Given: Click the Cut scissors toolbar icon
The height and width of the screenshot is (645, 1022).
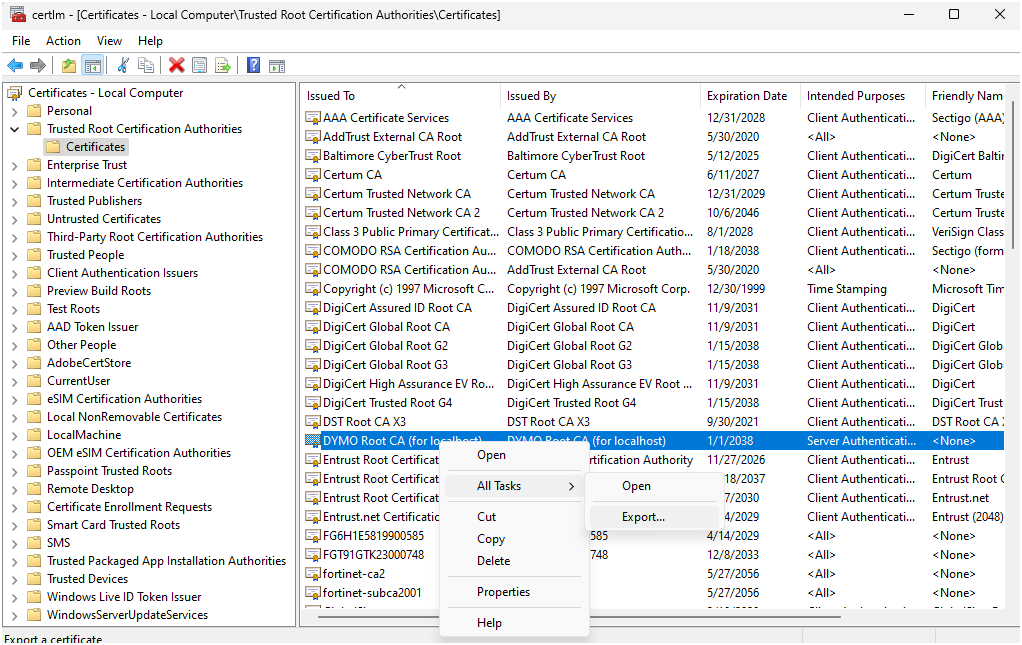Looking at the screenshot, I should pyautogui.click(x=123, y=65).
